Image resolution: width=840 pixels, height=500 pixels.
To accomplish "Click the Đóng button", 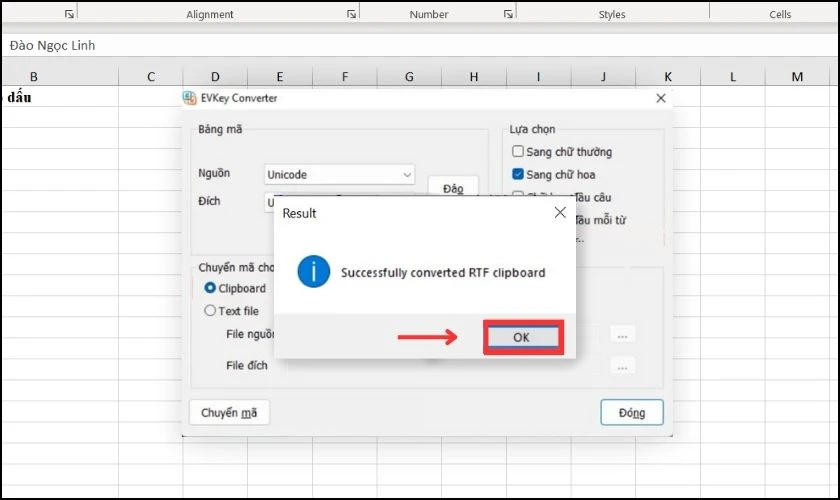I will pyautogui.click(x=632, y=413).
